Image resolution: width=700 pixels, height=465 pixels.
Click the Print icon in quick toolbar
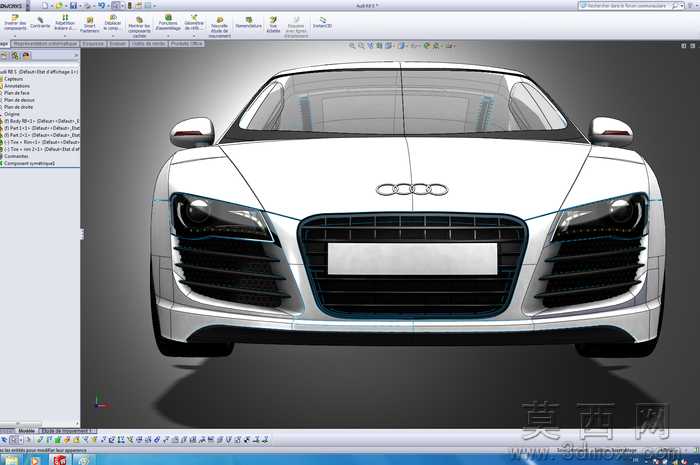(88, 6)
